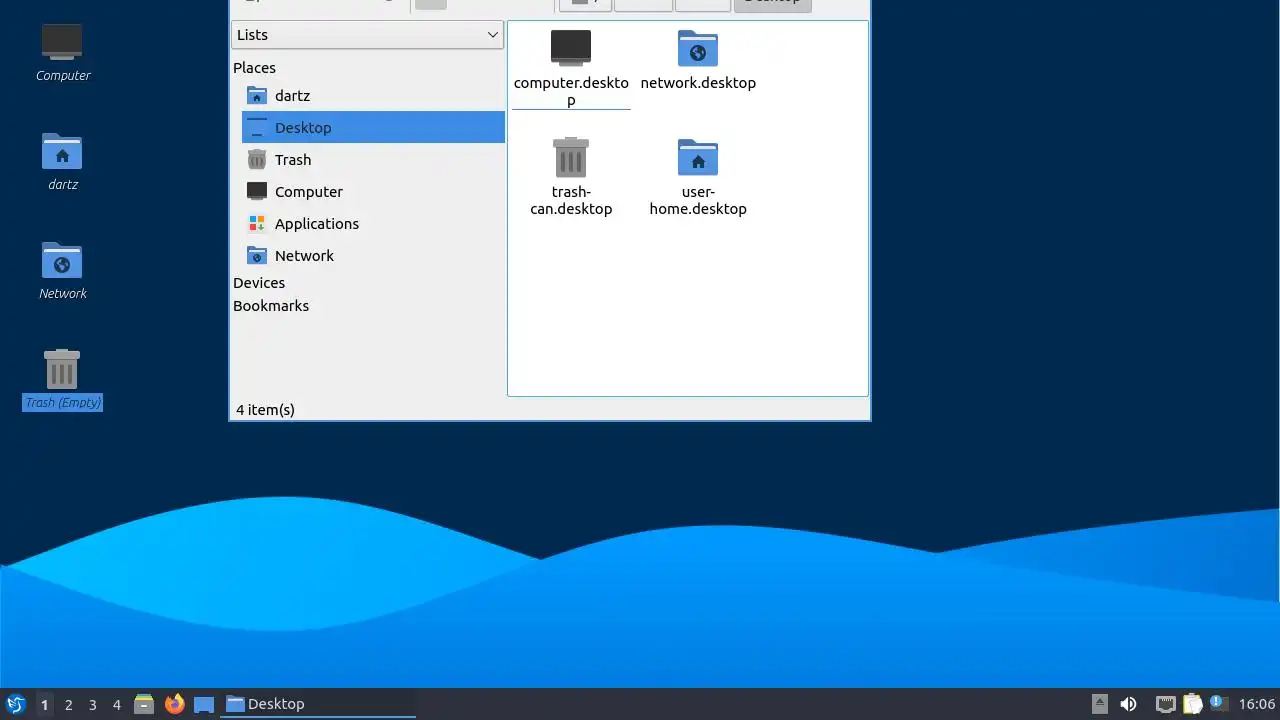Open the update notifier tray icon
This screenshot has height=720, width=1280.
pos(1218,703)
